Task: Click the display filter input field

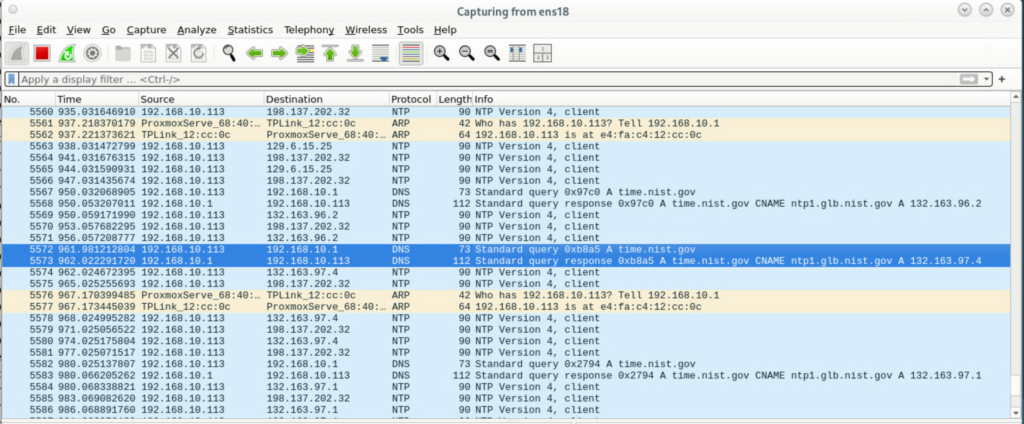Action: pyautogui.click(x=480, y=79)
